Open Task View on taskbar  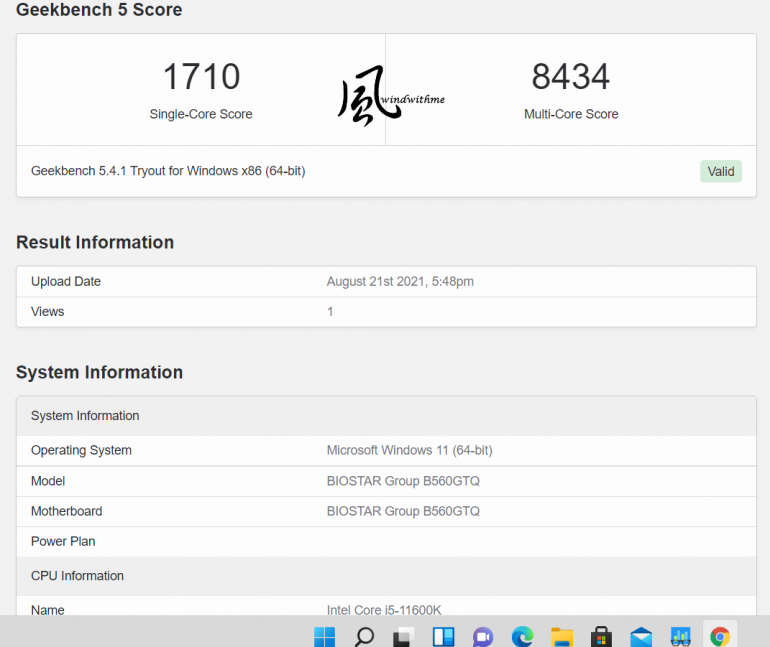404,637
